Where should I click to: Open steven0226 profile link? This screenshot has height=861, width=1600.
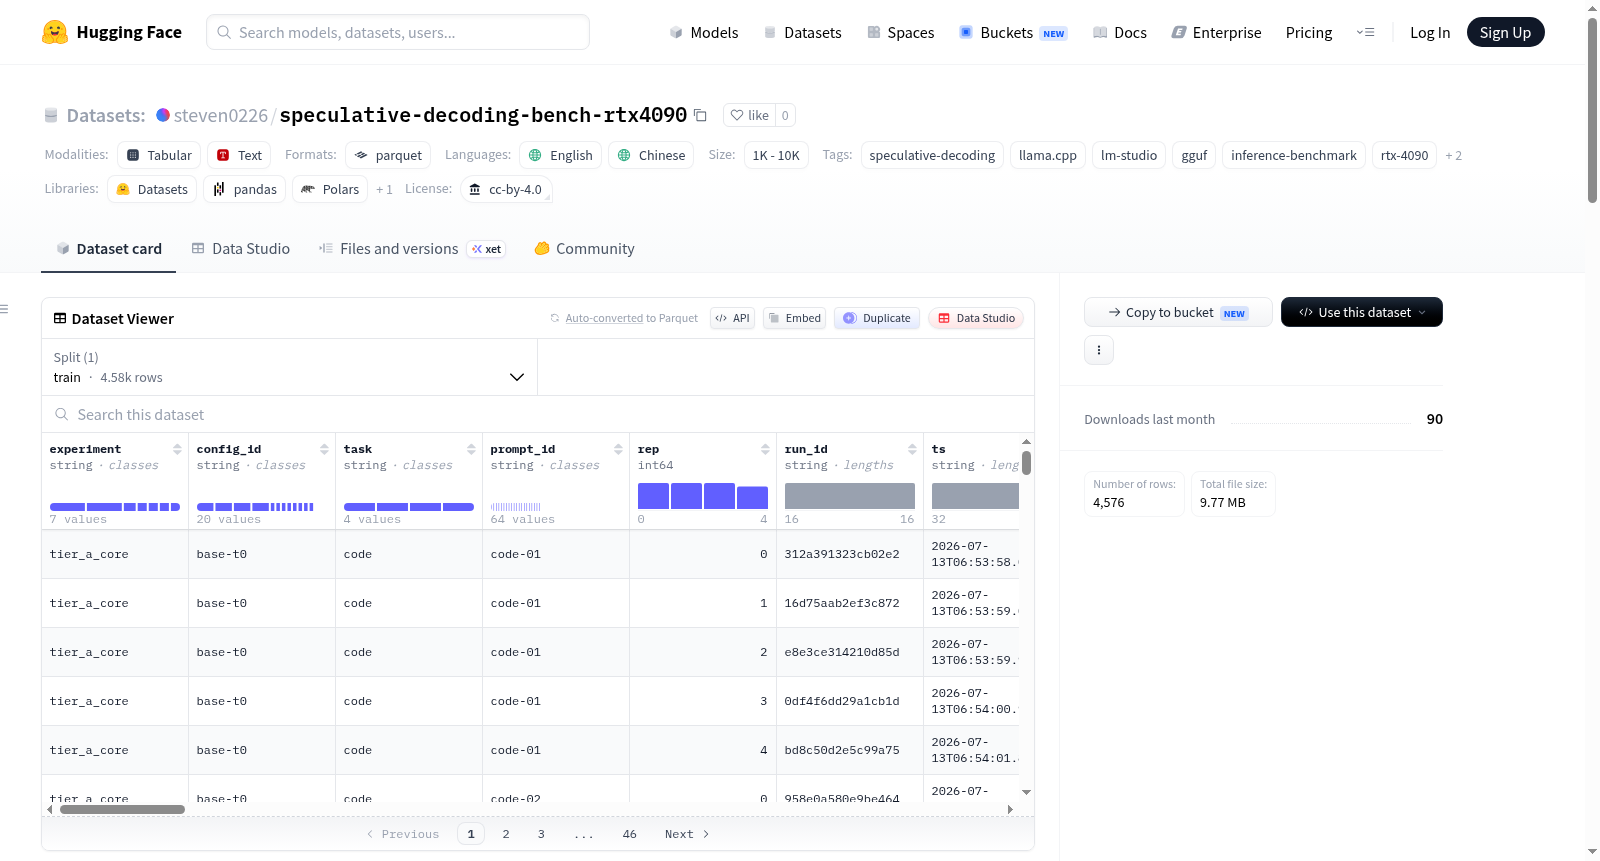point(221,115)
